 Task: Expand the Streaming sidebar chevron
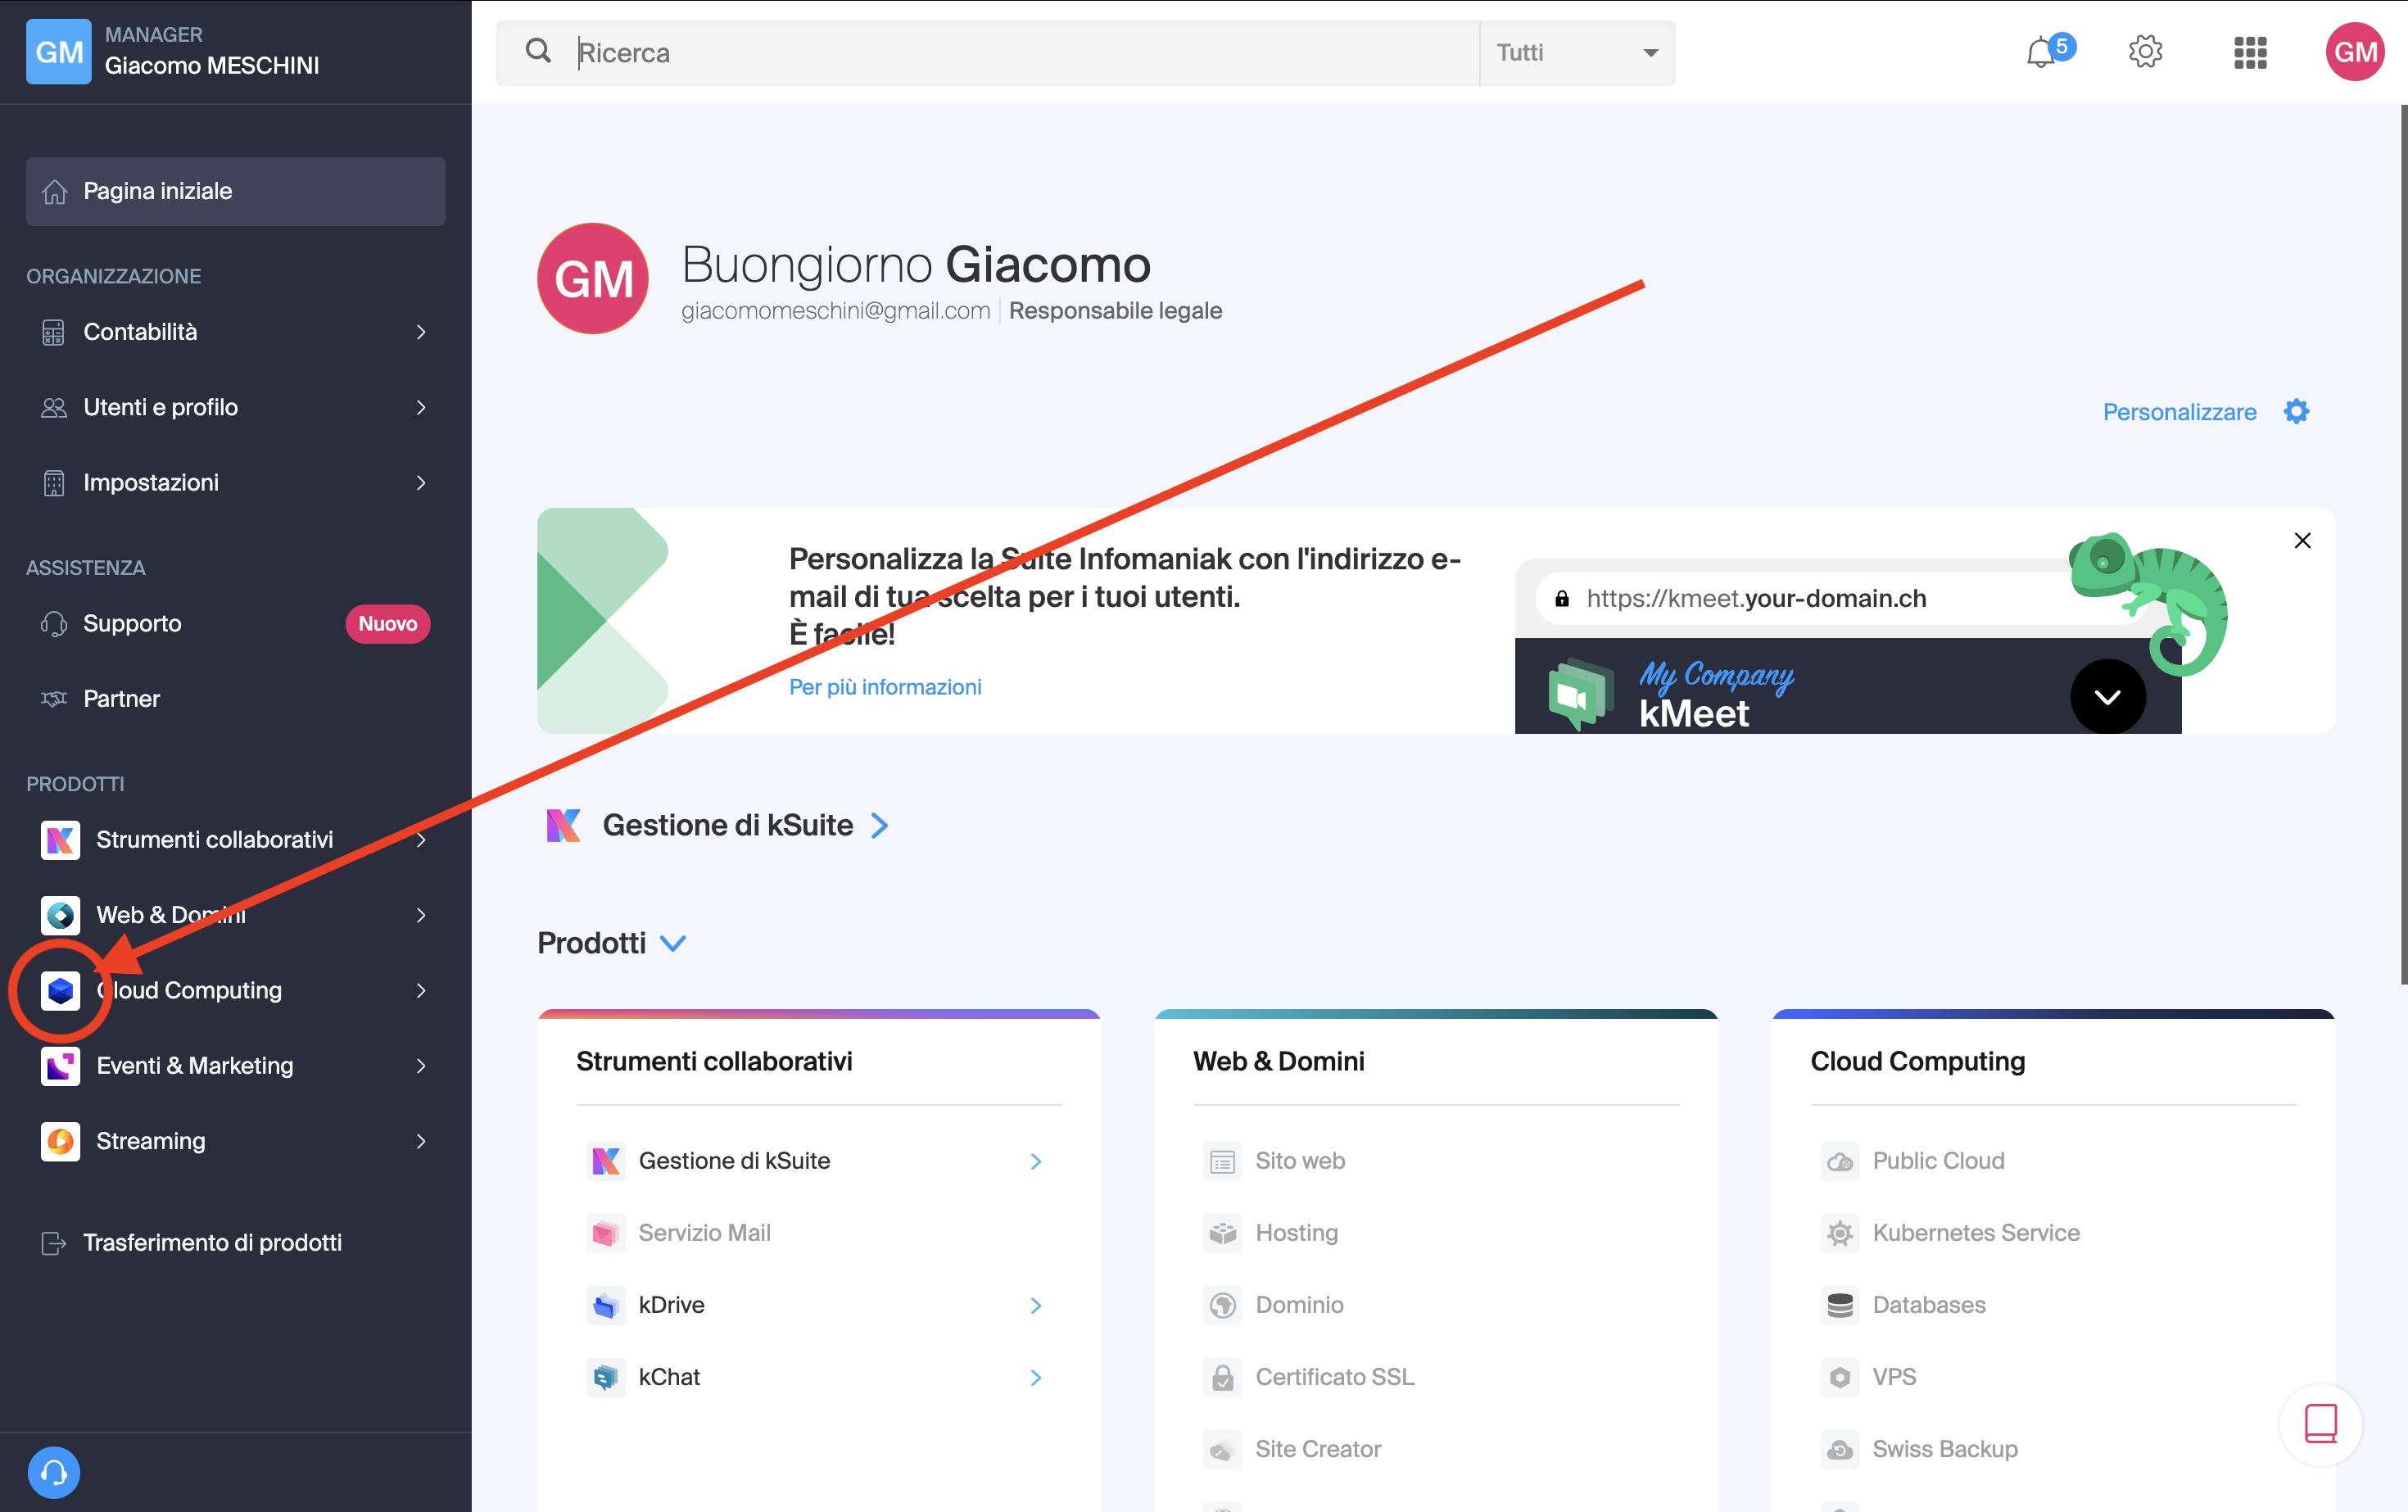pos(421,1141)
